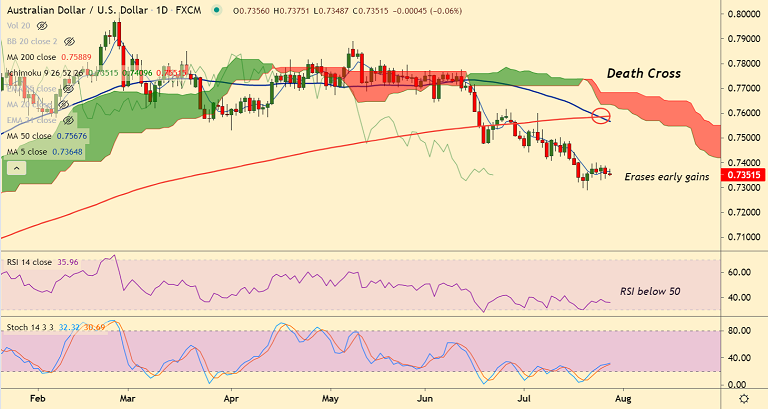Click the green market status dot
This screenshot has width=768, height=409.
pyautogui.click(x=217, y=10)
